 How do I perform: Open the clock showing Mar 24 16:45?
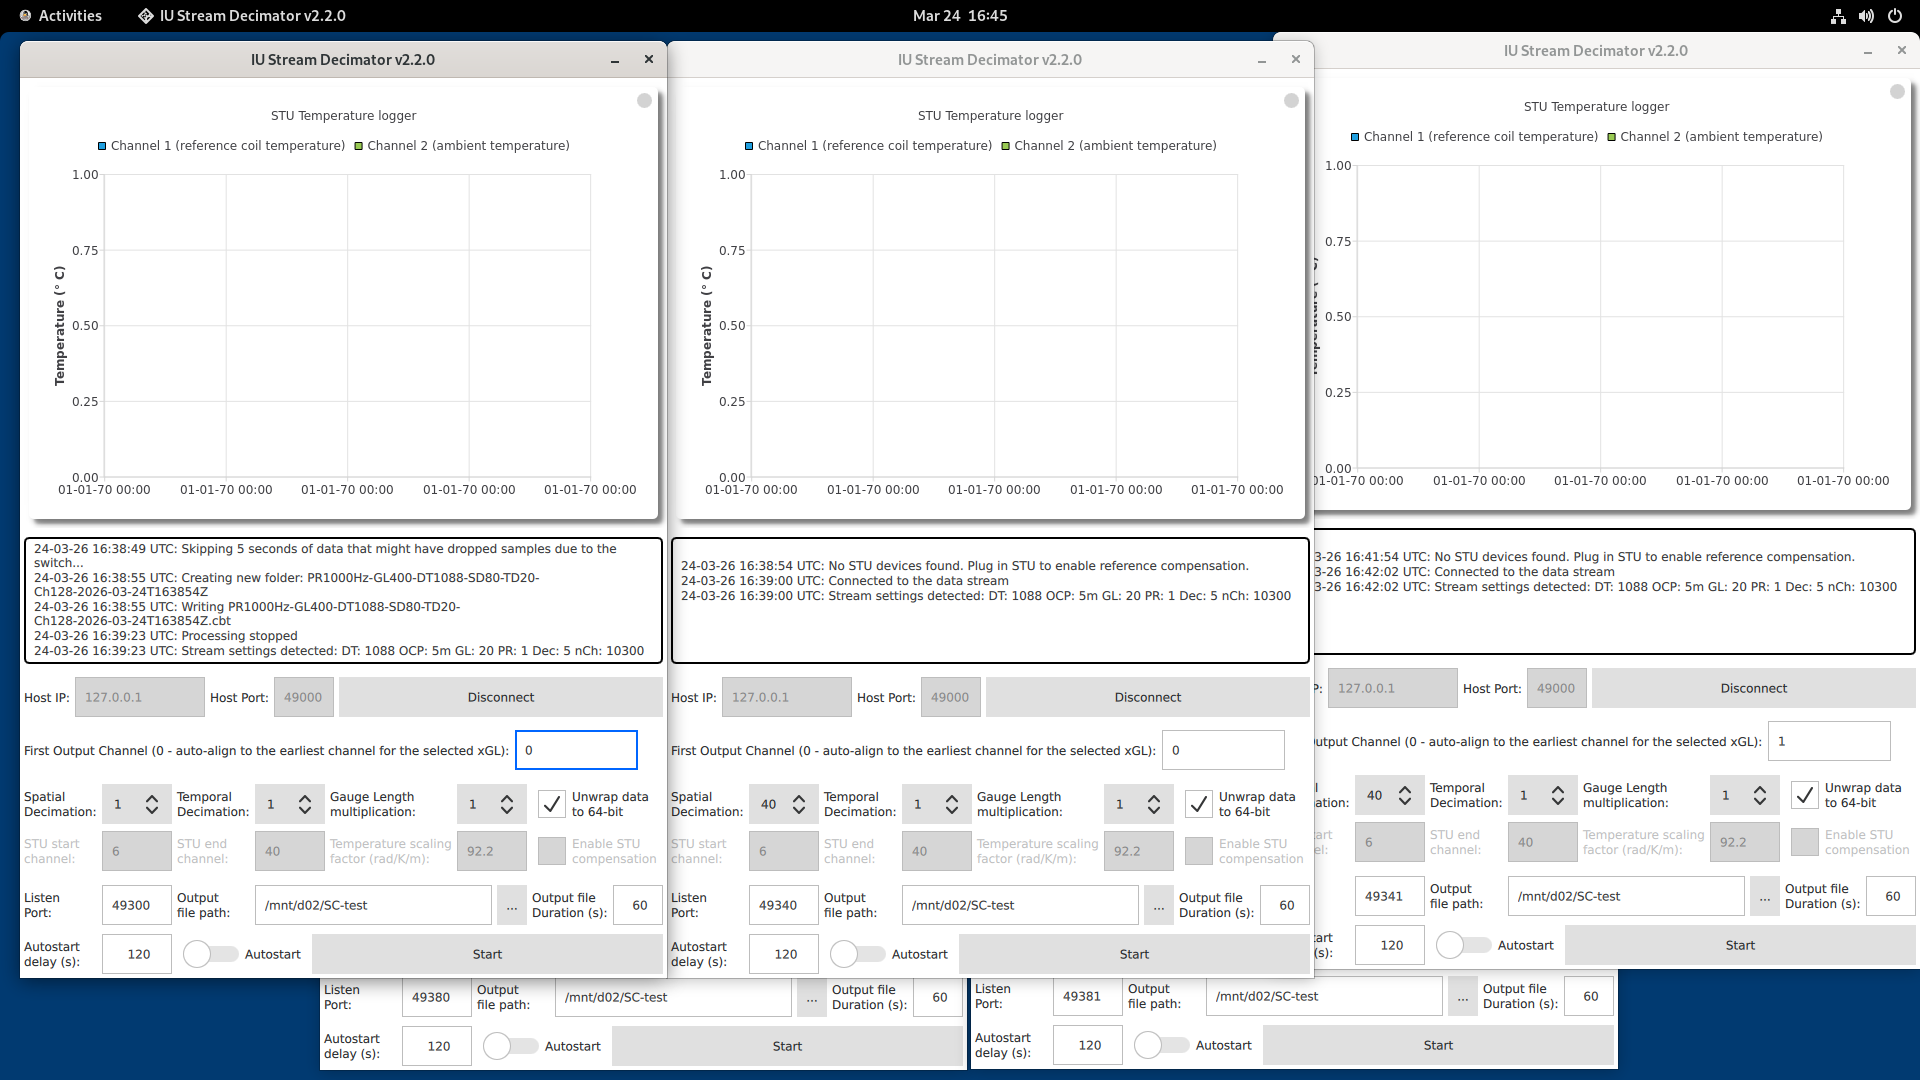(959, 16)
